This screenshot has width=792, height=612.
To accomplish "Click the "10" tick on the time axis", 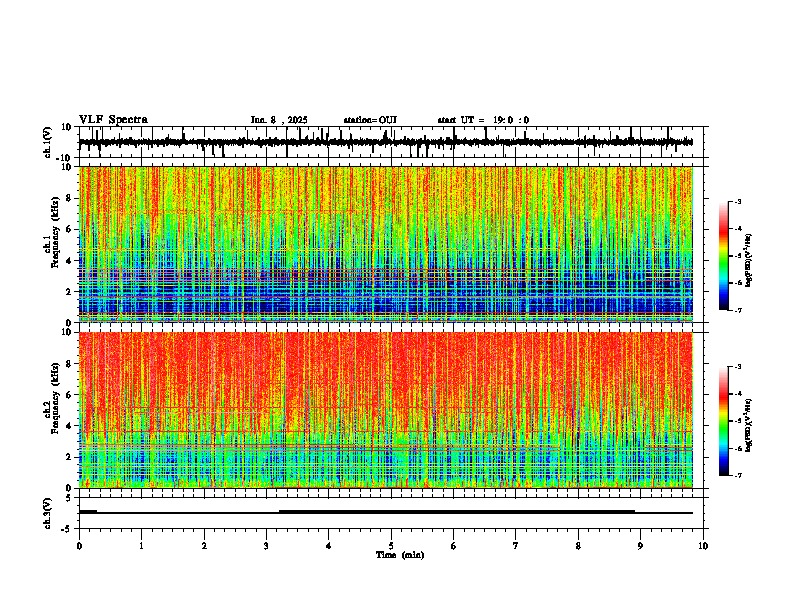I will (x=703, y=546).
